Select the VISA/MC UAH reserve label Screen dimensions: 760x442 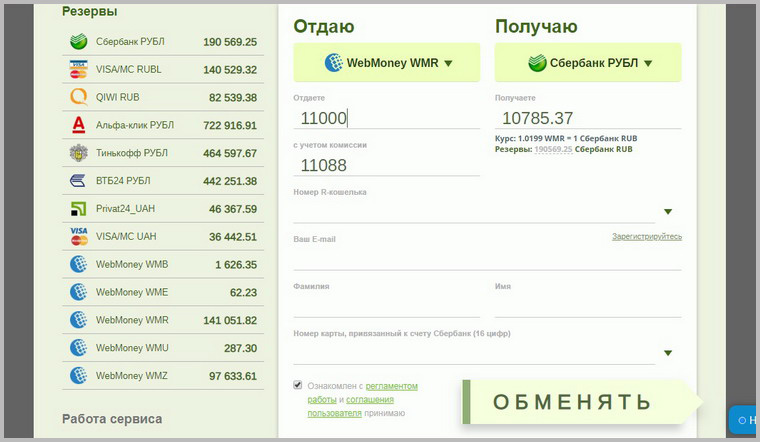coord(126,236)
